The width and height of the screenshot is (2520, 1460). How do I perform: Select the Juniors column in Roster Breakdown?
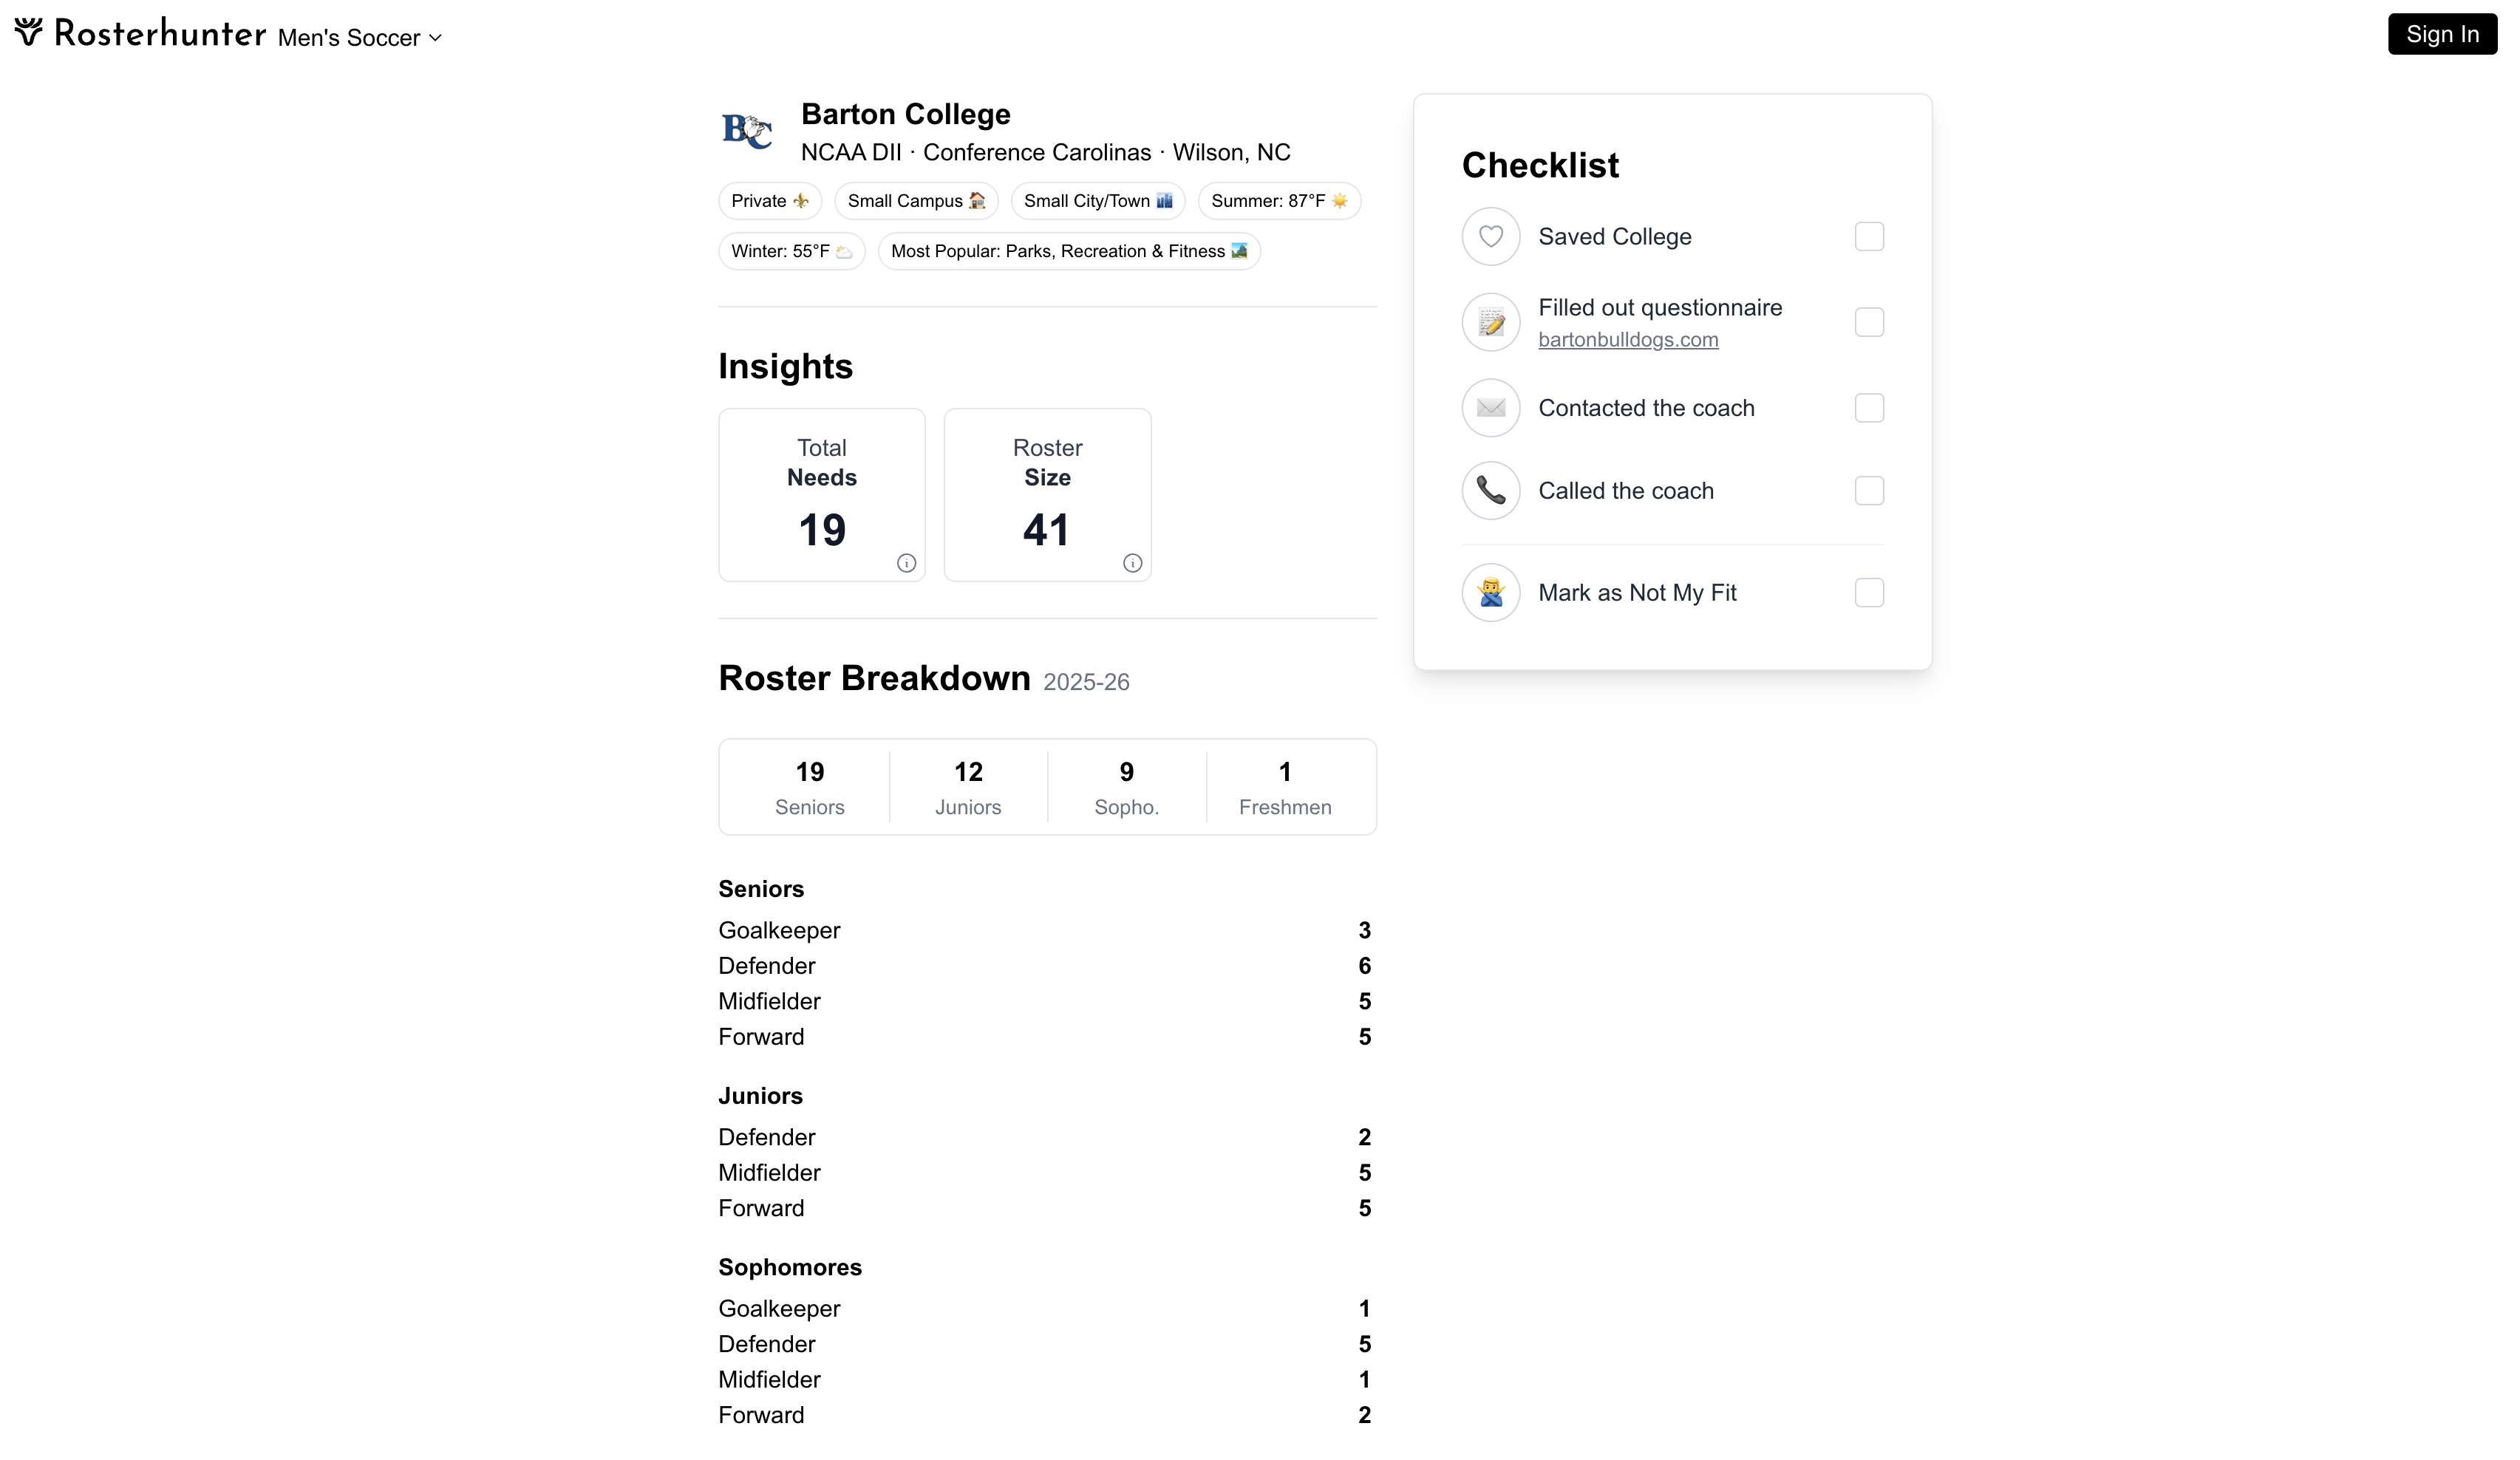coord(968,787)
